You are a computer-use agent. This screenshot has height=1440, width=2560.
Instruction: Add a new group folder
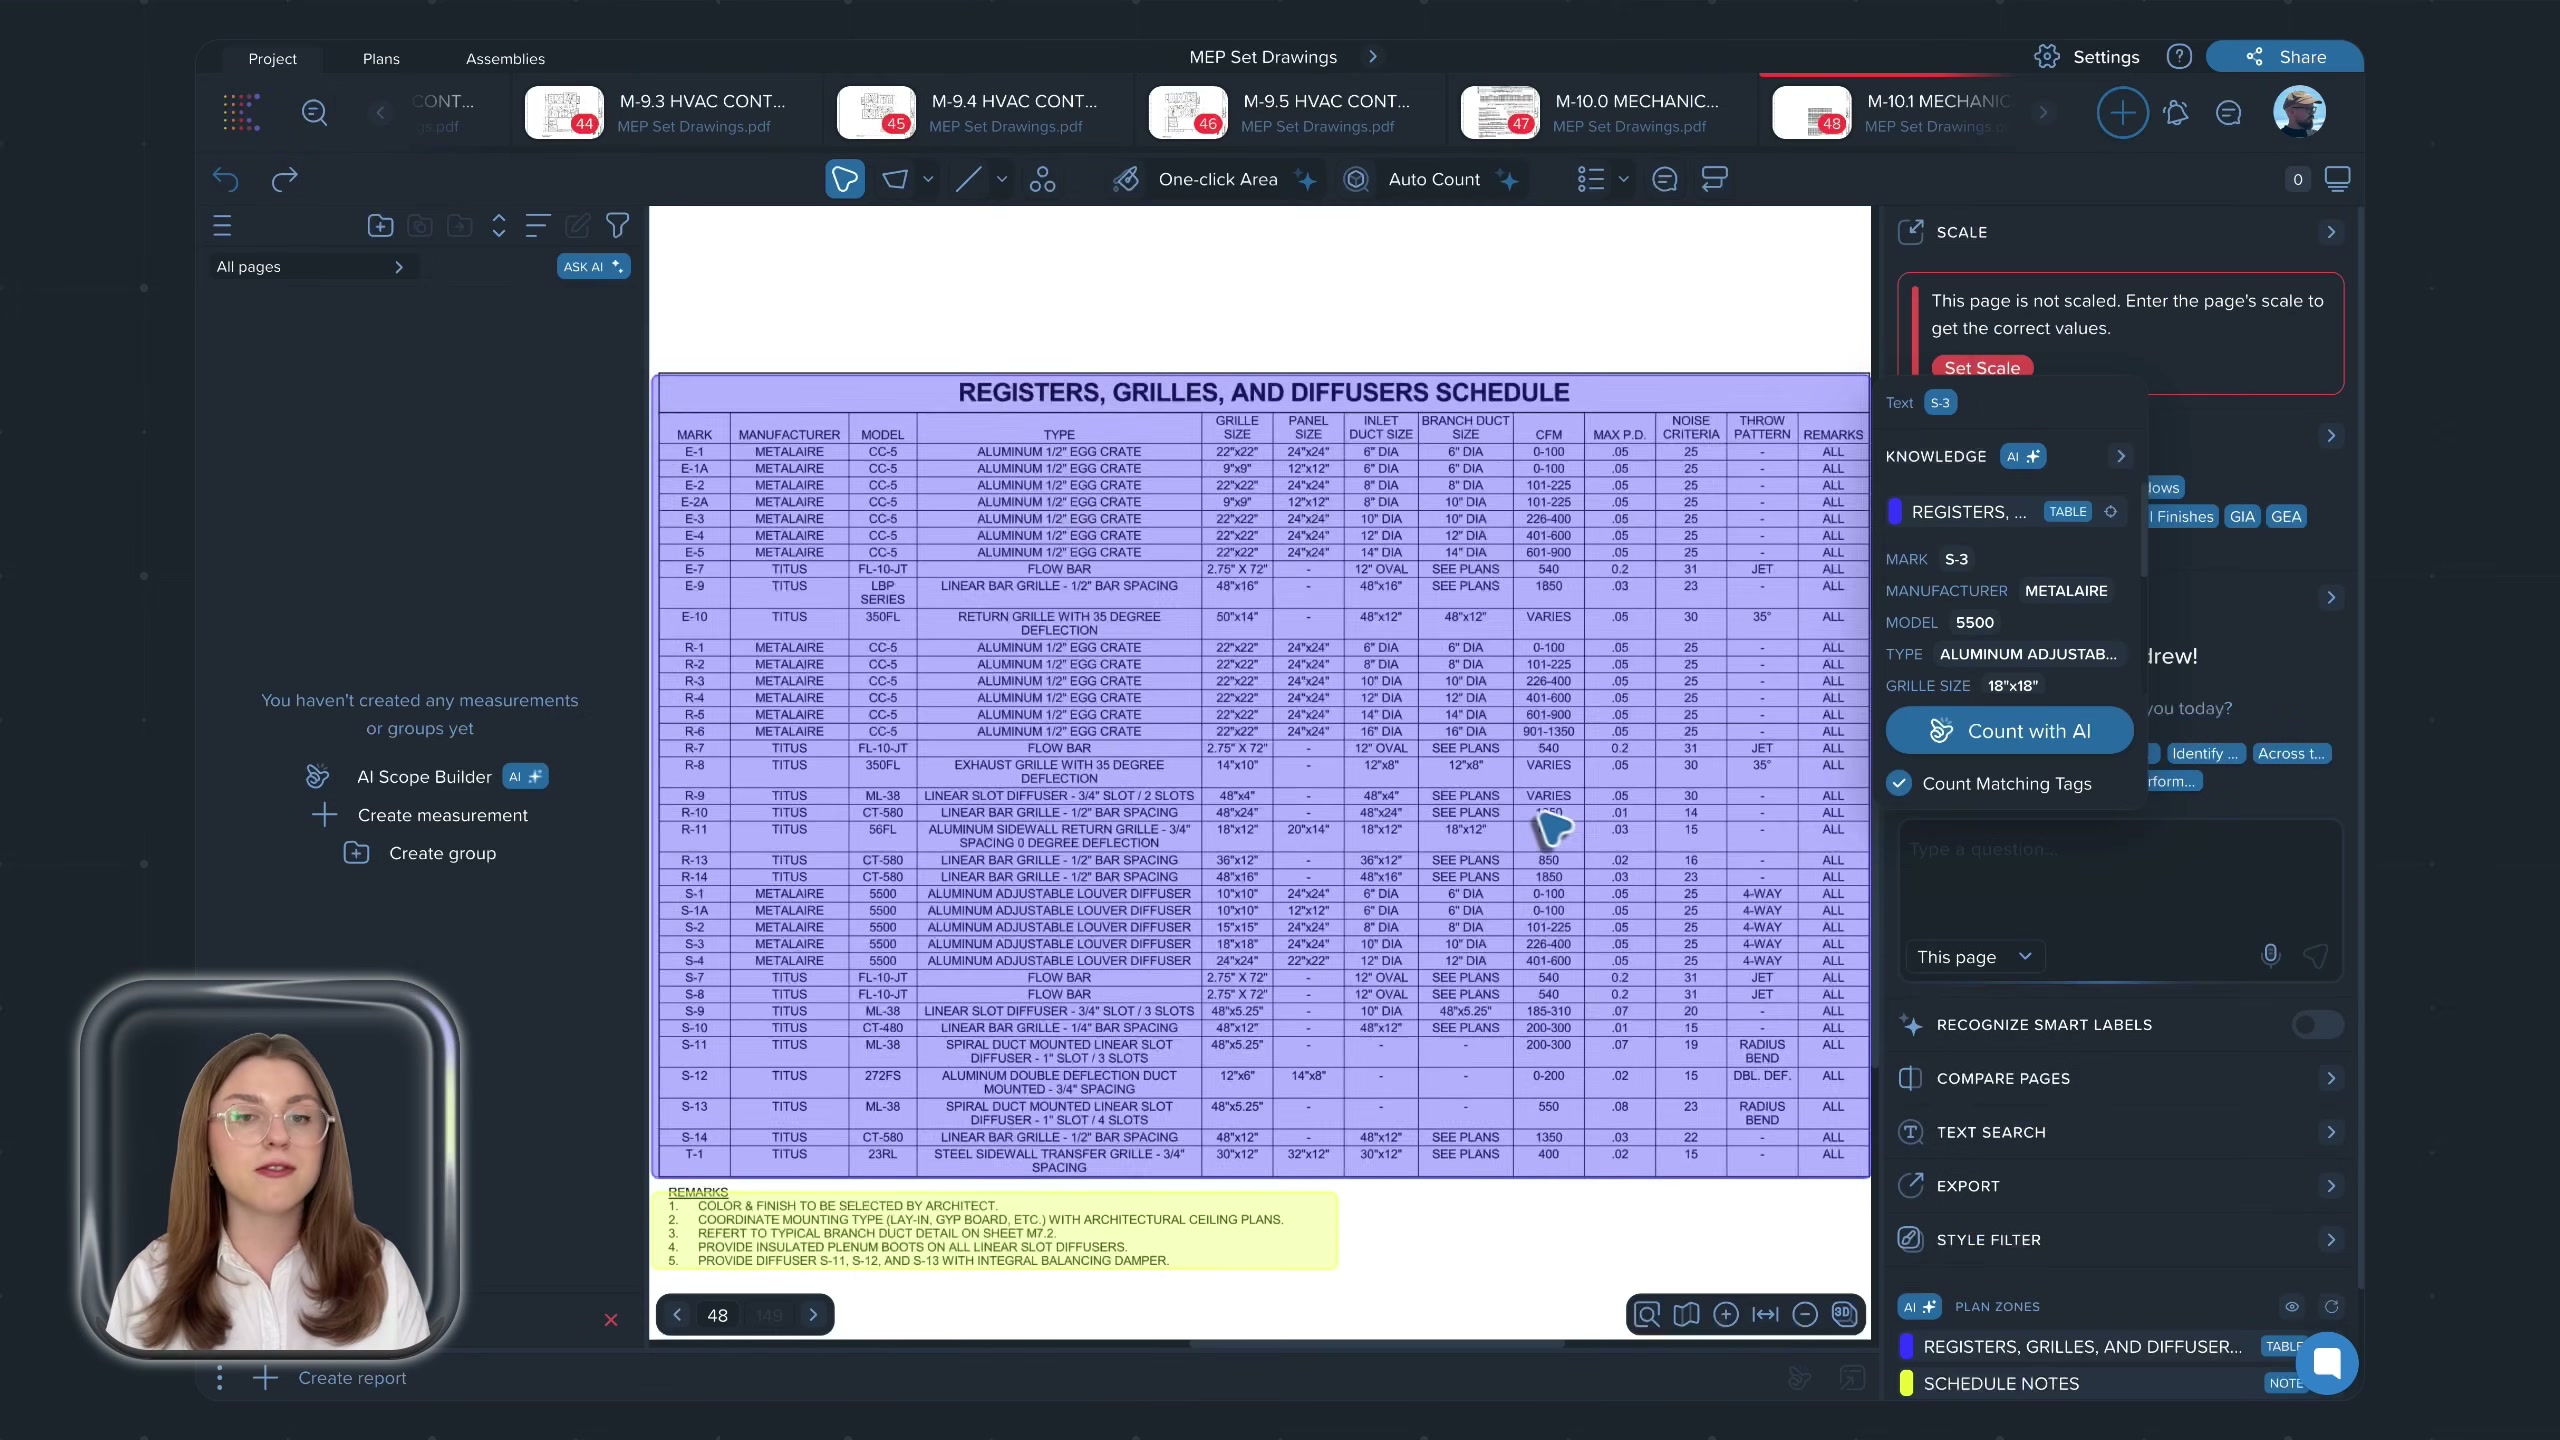pyautogui.click(x=380, y=226)
